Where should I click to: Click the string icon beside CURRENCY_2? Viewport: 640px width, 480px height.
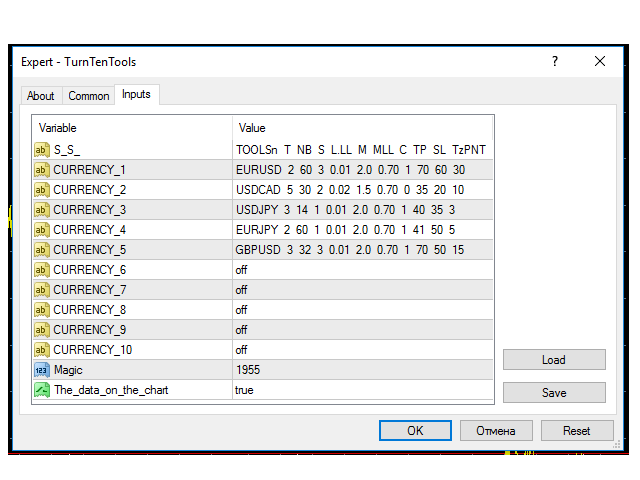pyautogui.click(x=42, y=190)
